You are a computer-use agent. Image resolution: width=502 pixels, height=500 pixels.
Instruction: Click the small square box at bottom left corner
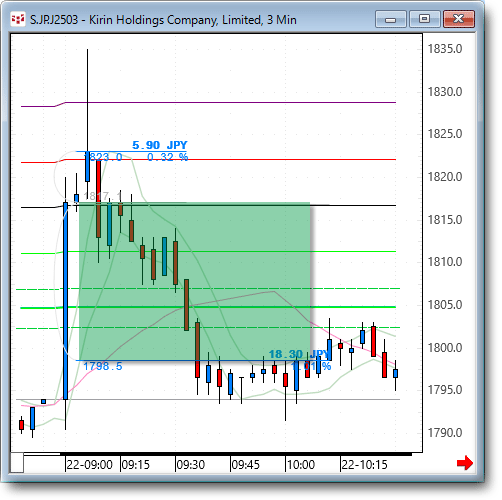pyautogui.click(x=17, y=463)
